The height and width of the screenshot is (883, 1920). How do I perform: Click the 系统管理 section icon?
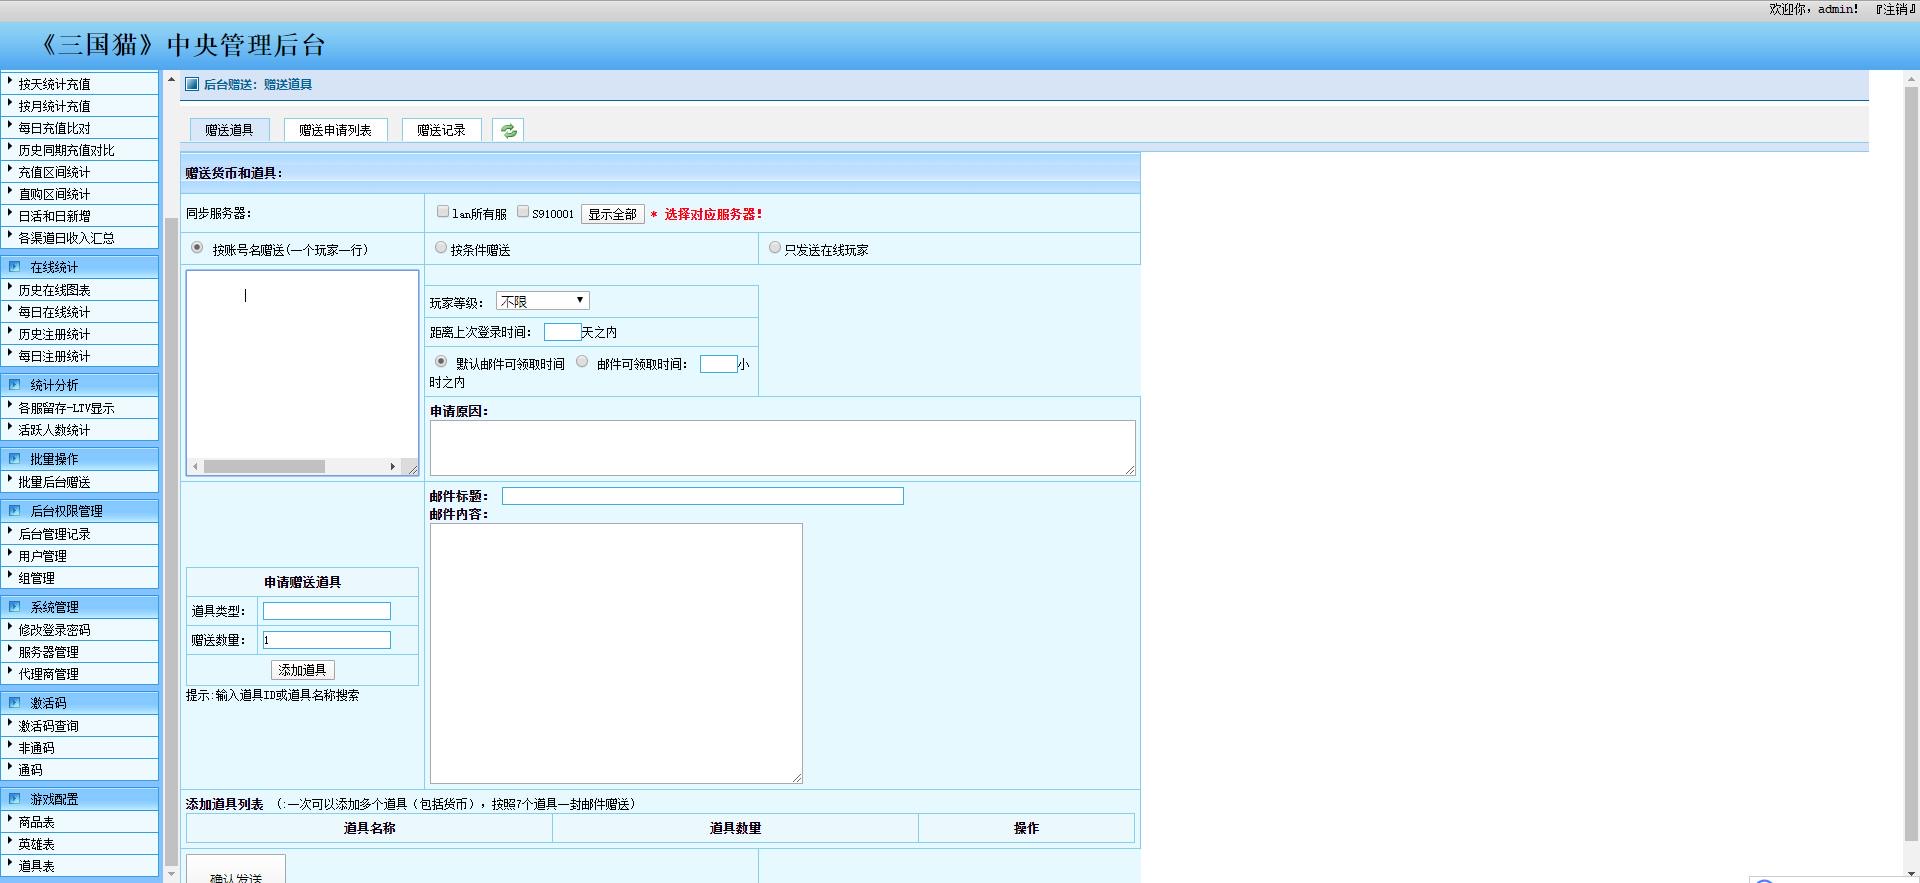pyautogui.click(x=15, y=607)
